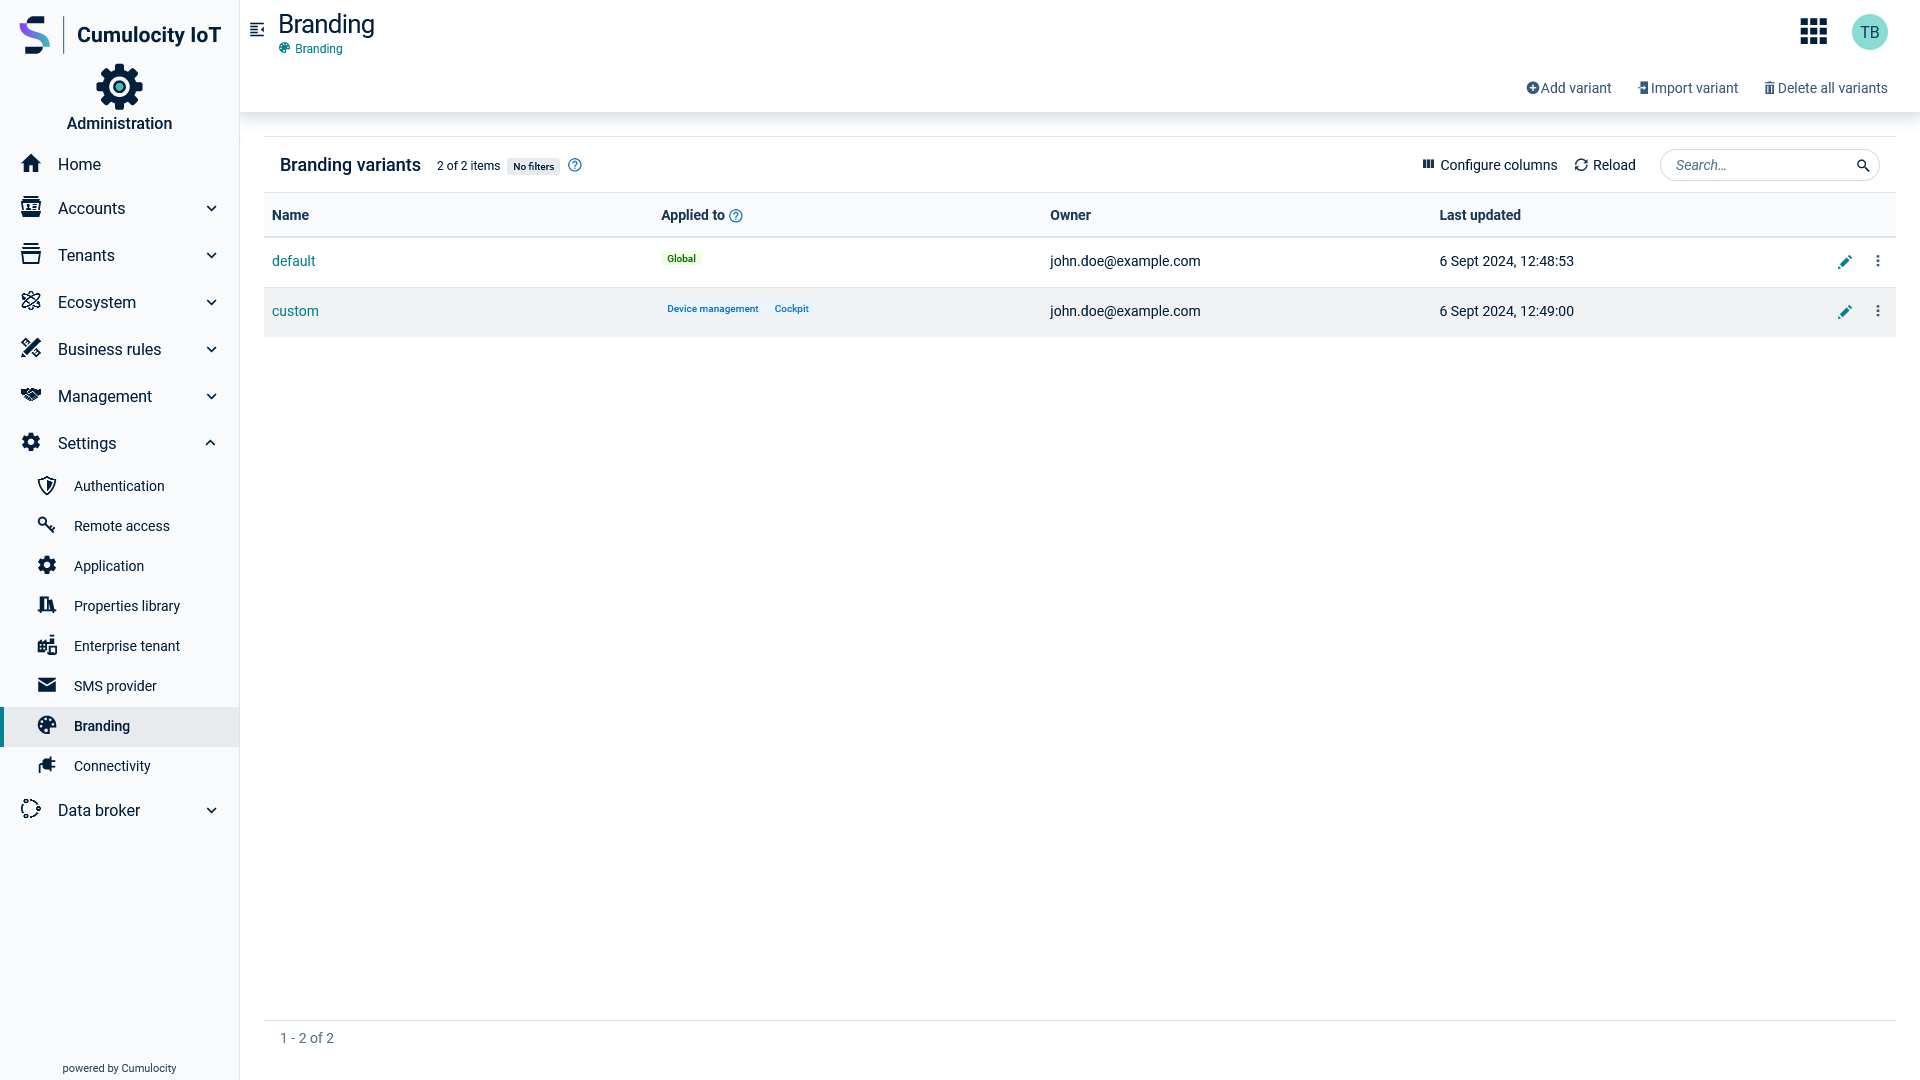
Task: Click the Application gear icon in Settings
Action: (47, 565)
